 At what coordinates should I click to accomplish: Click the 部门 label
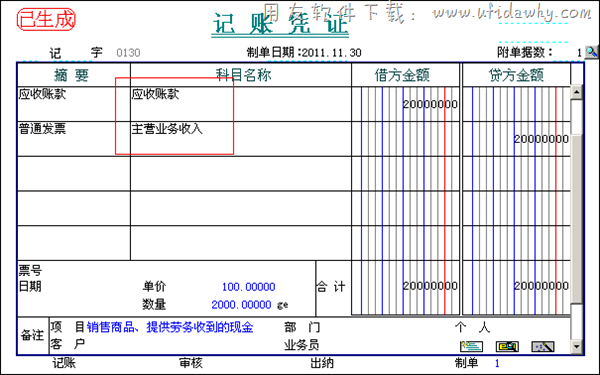pyautogui.click(x=302, y=327)
